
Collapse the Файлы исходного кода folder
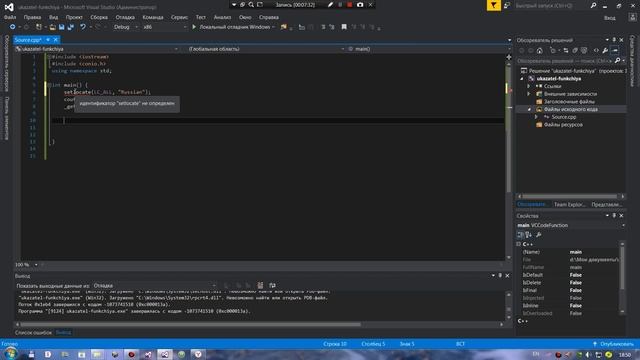[529, 109]
